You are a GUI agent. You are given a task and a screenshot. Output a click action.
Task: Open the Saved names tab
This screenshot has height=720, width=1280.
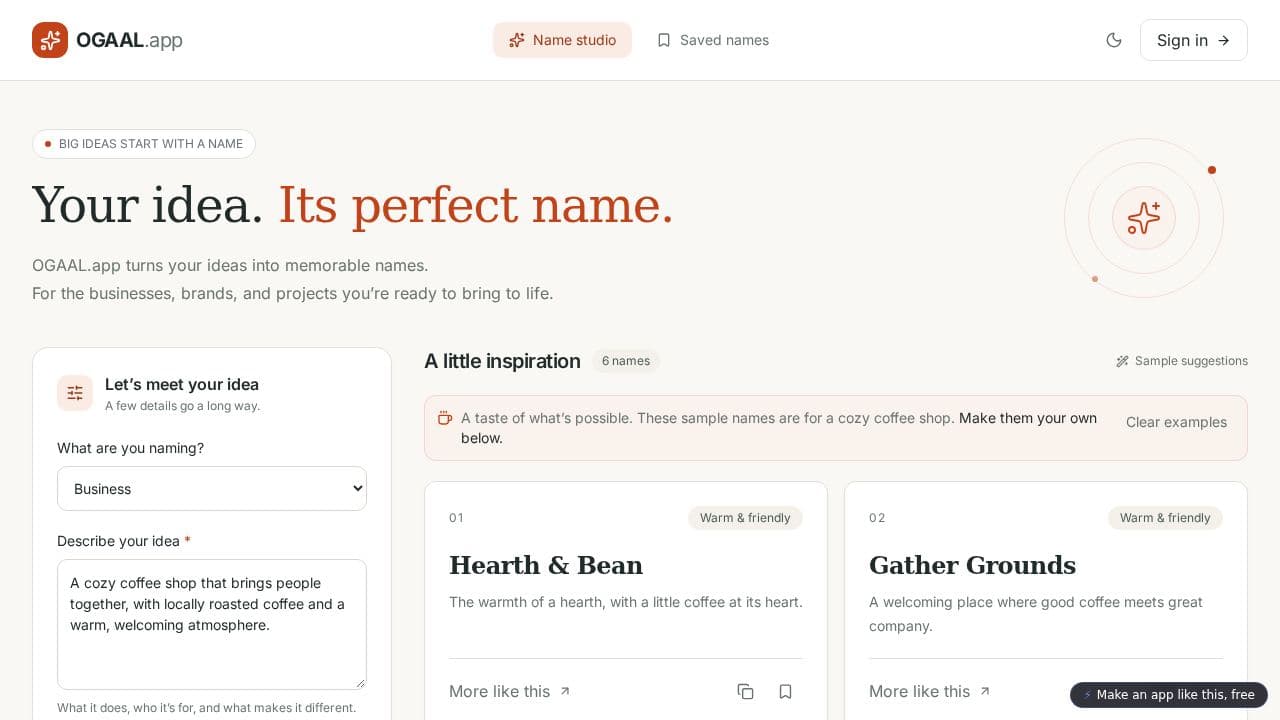pos(712,40)
